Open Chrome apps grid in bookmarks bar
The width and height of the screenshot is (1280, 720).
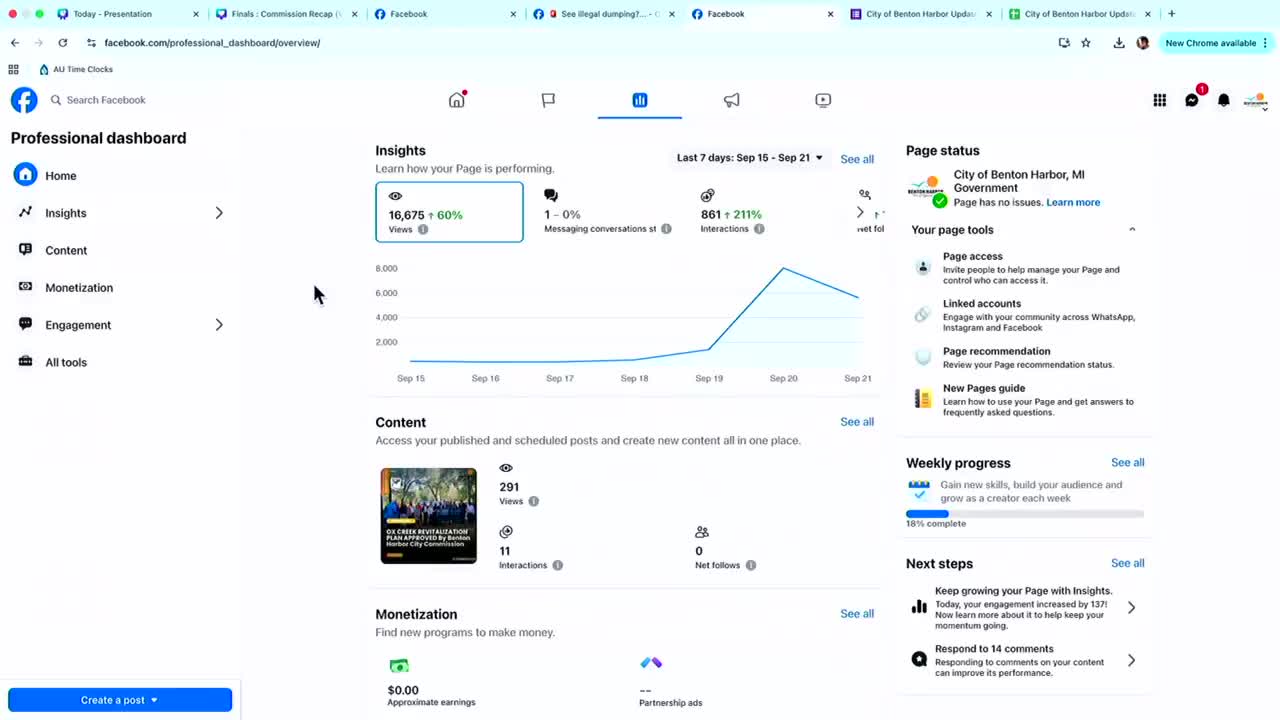click(13, 69)
